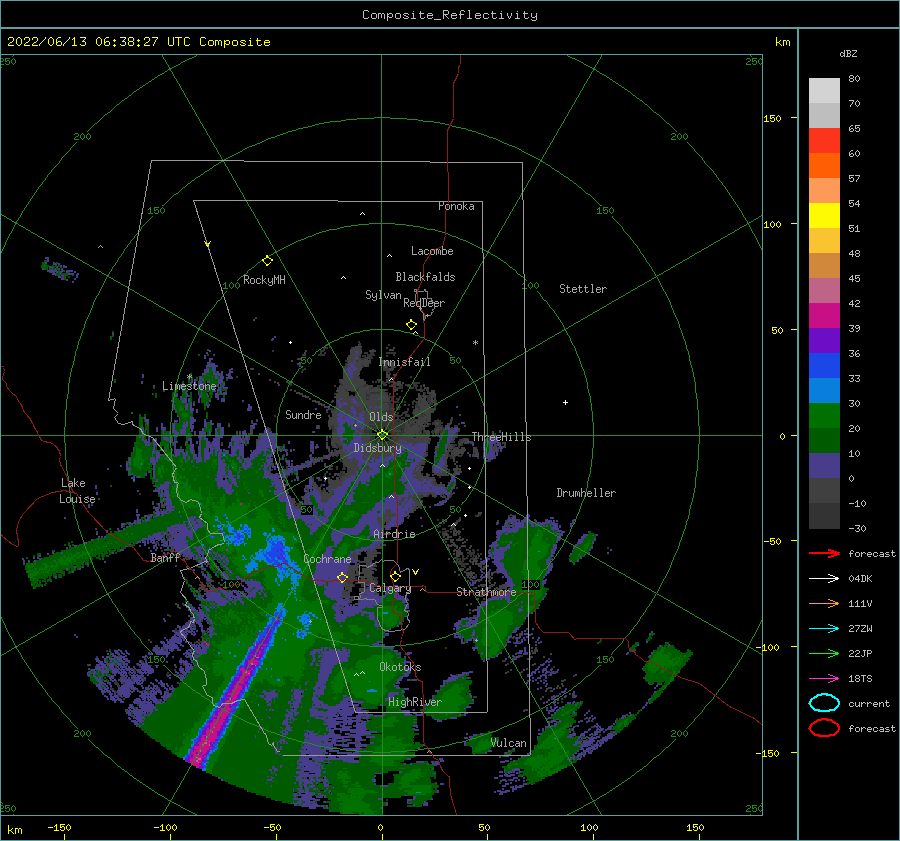Click the Cochrane label
The image size is (900, 841).
[327, 559]
